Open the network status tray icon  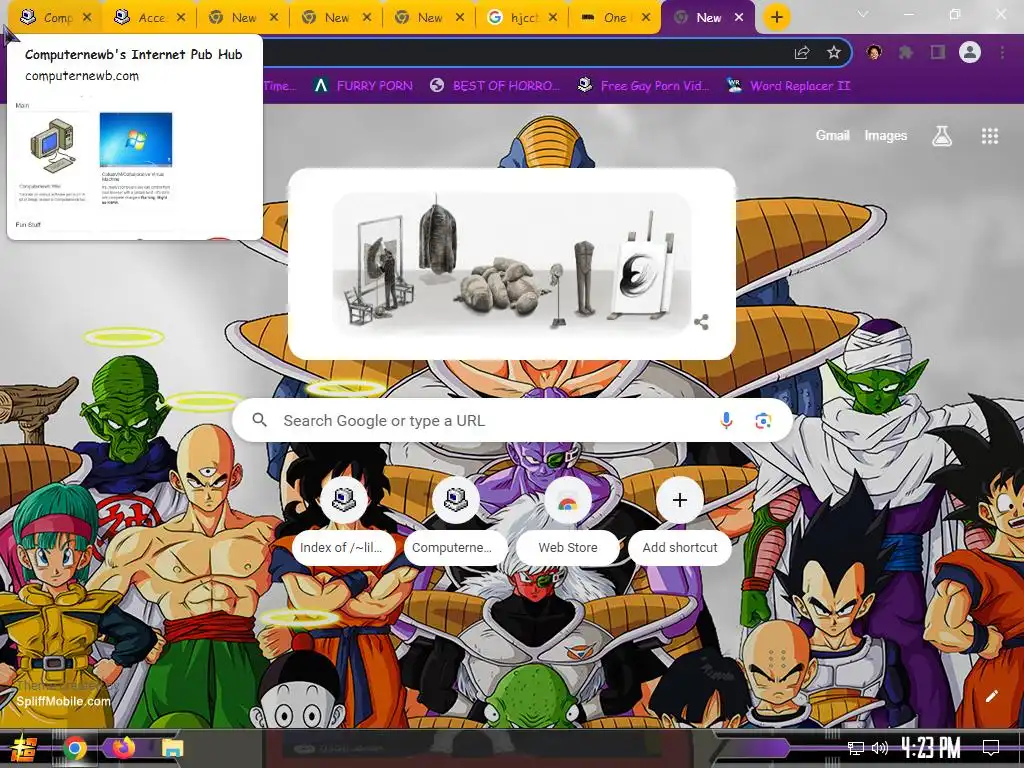point(856,748)
